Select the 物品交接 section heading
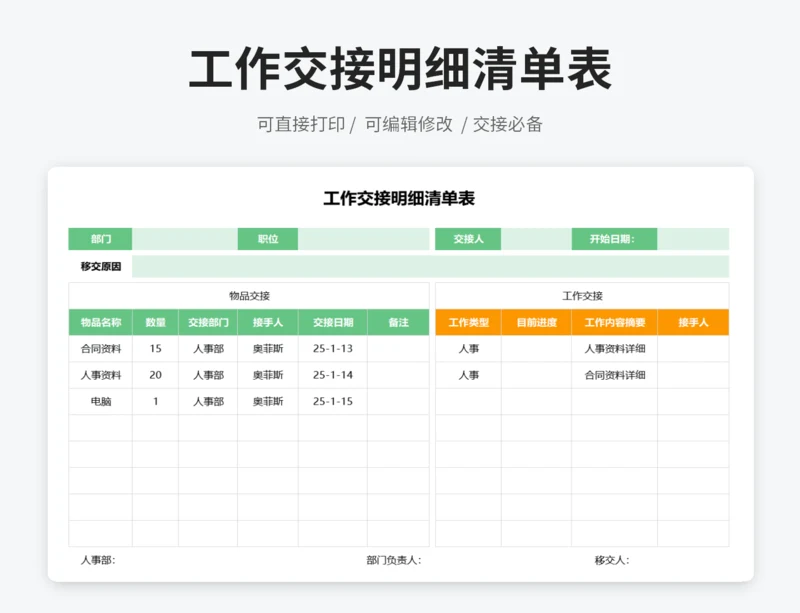Image resolution: width=800 pixels, height=613 pixels. click(x=249, y=296)
